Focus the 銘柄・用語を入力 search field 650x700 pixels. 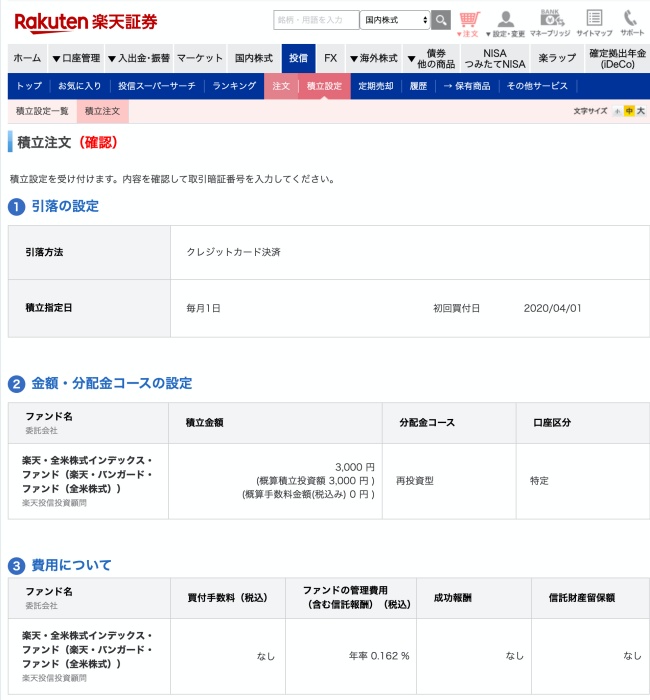(x=316, y=20)
